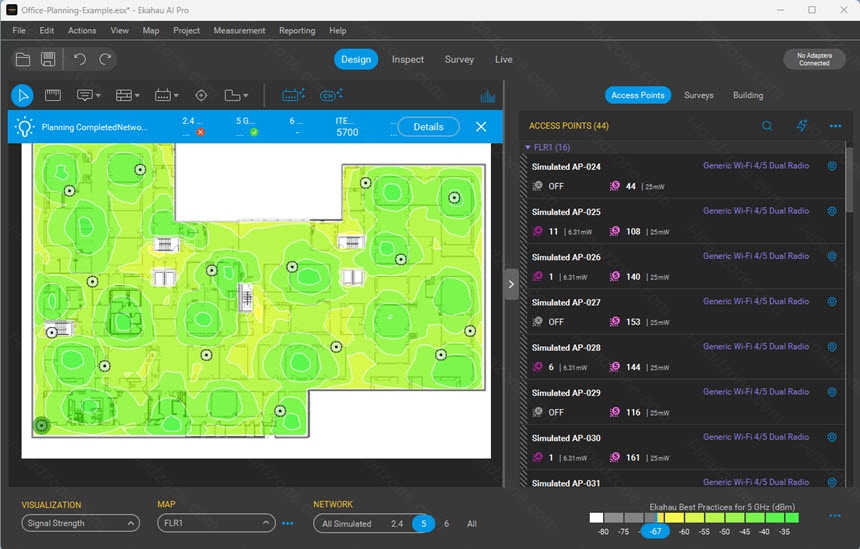Open the Reporting menu

(297, 31)
